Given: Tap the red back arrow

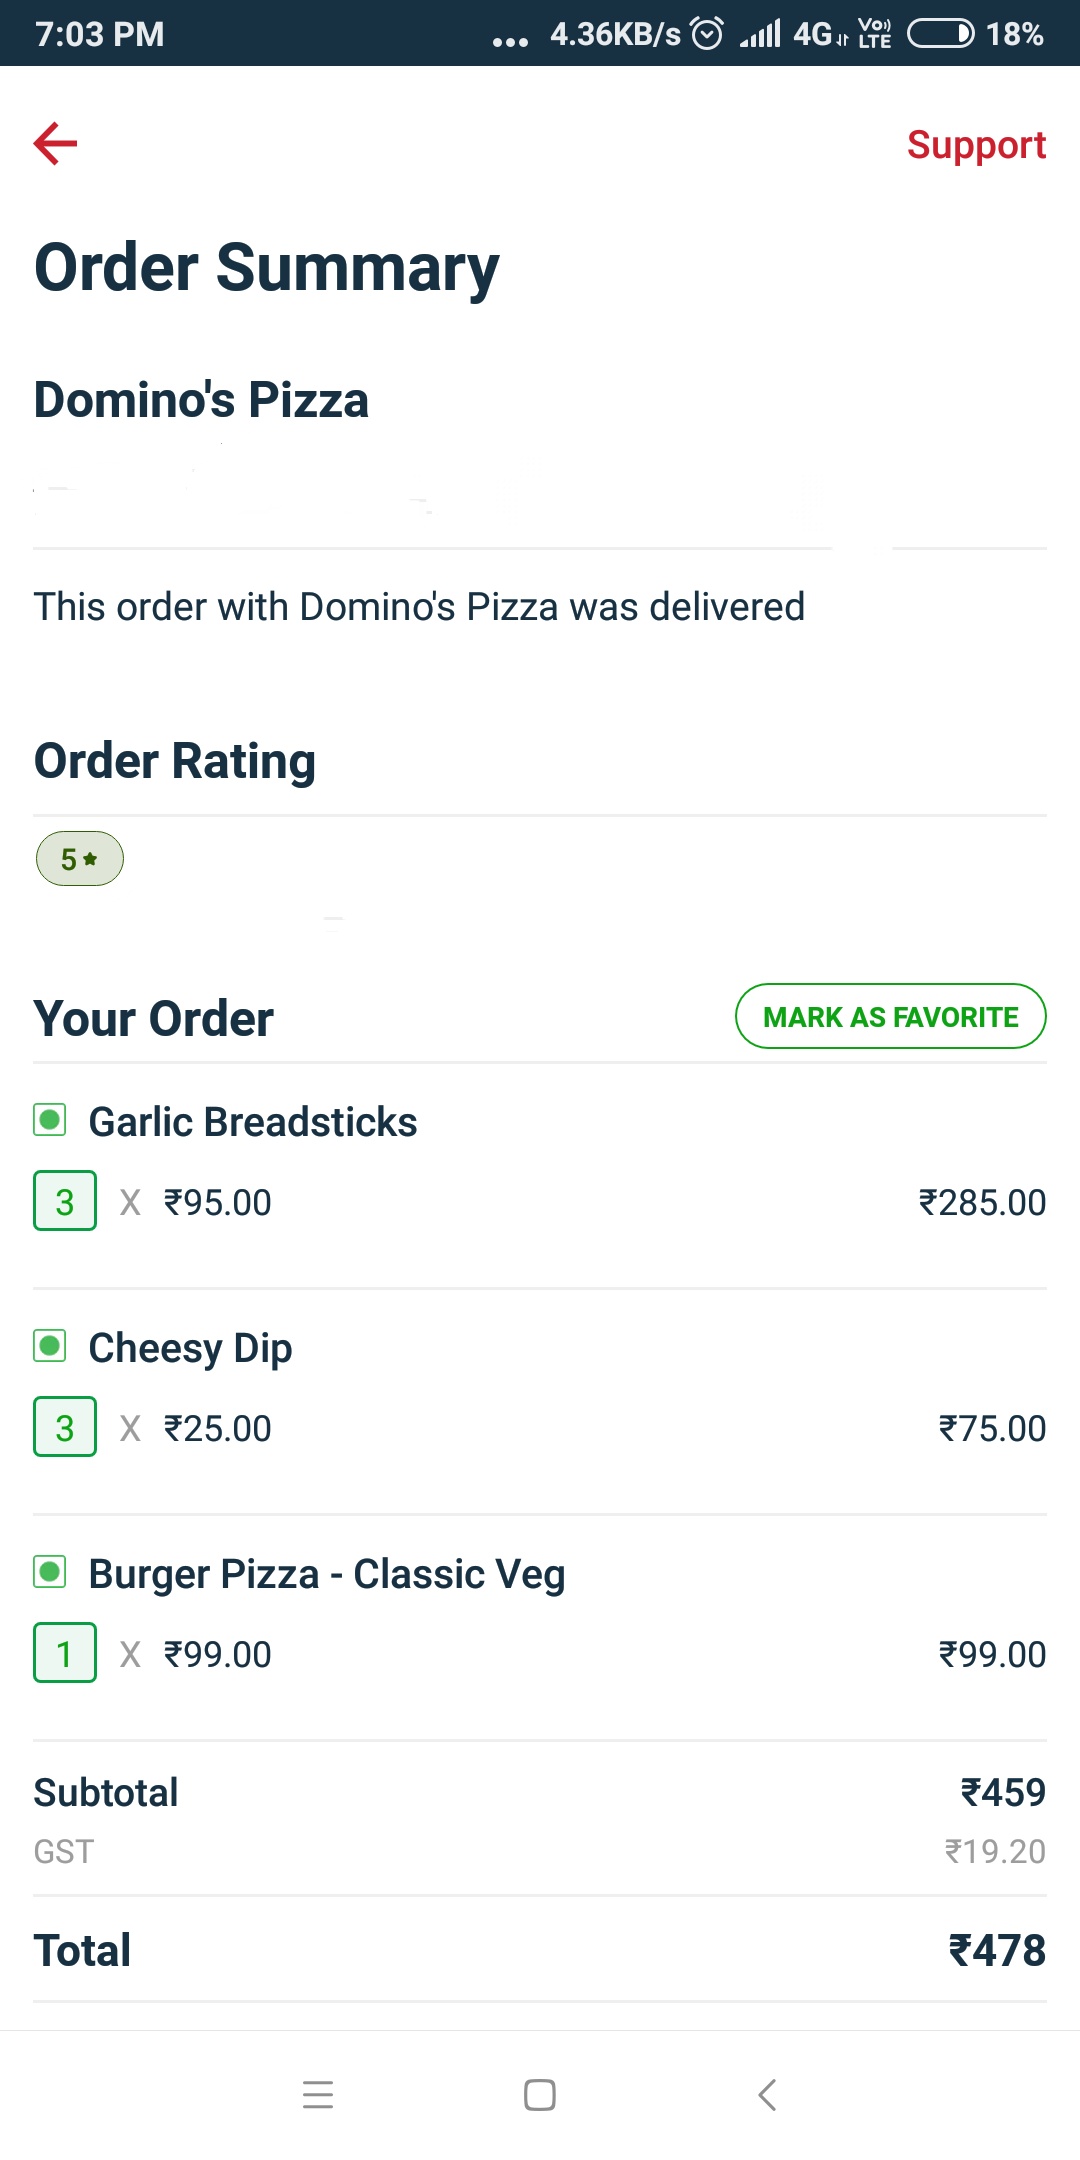Looking at the screenshot, I should [55, 144].
